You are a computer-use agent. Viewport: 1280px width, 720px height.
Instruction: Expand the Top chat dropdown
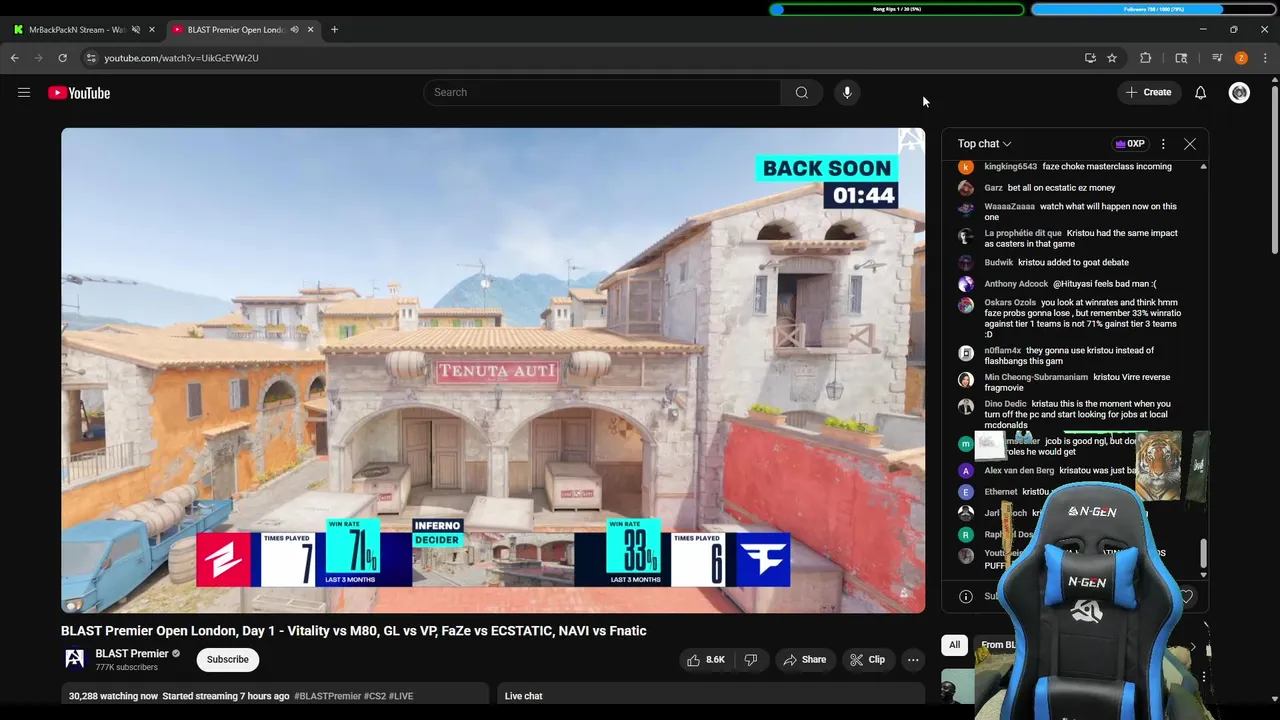[x=984, y=144]
